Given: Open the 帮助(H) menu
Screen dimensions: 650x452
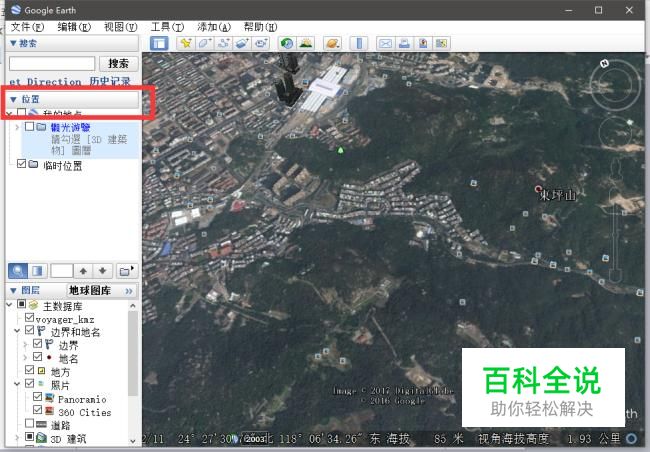Looking at the screenshot, I should (x=260, y=27).
